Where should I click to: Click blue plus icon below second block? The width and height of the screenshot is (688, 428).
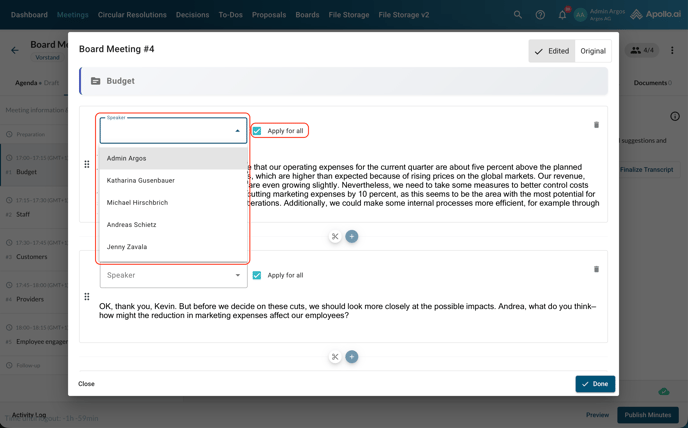point(352,357)
